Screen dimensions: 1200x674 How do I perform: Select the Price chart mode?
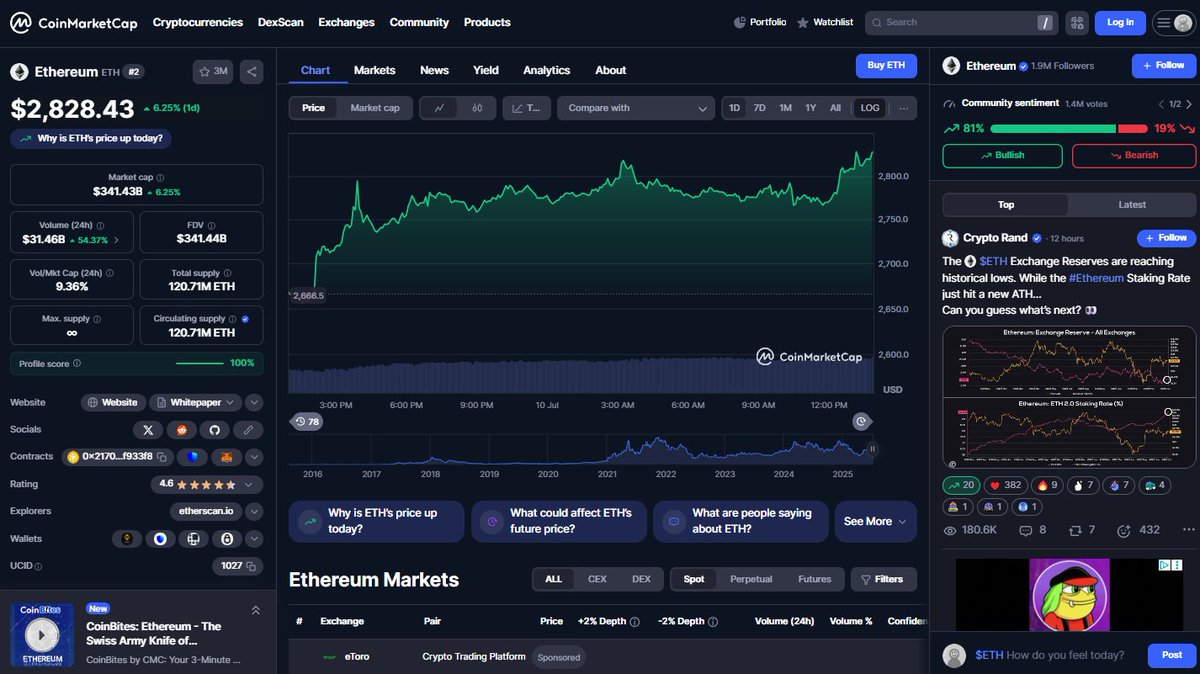(x=313, y=108)
